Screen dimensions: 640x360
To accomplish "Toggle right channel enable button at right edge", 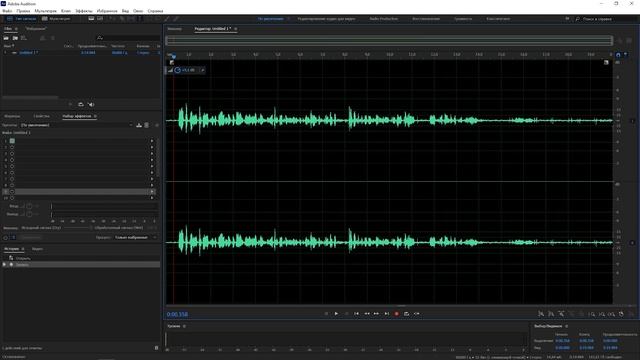I will pos(633,243).
